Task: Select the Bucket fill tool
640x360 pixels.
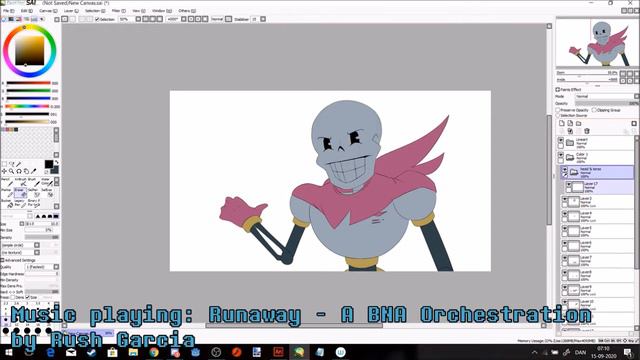Action: click(x=7, y=203)
